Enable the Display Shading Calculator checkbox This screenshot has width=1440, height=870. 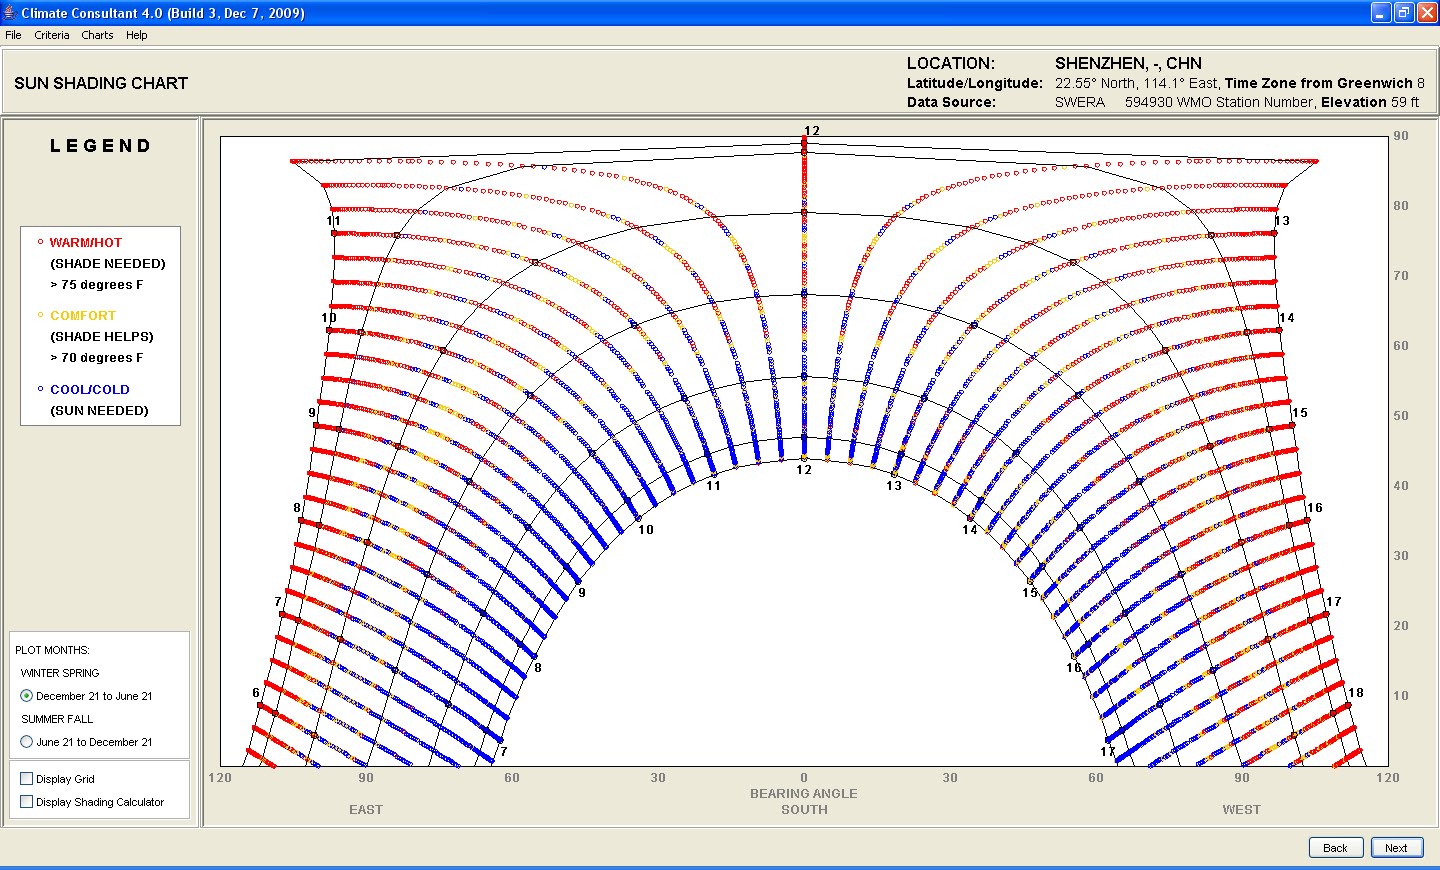click(27, 802)
